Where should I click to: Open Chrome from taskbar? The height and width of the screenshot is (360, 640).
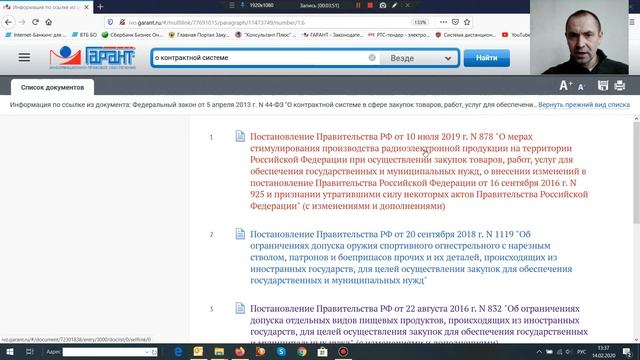point(302,351)
